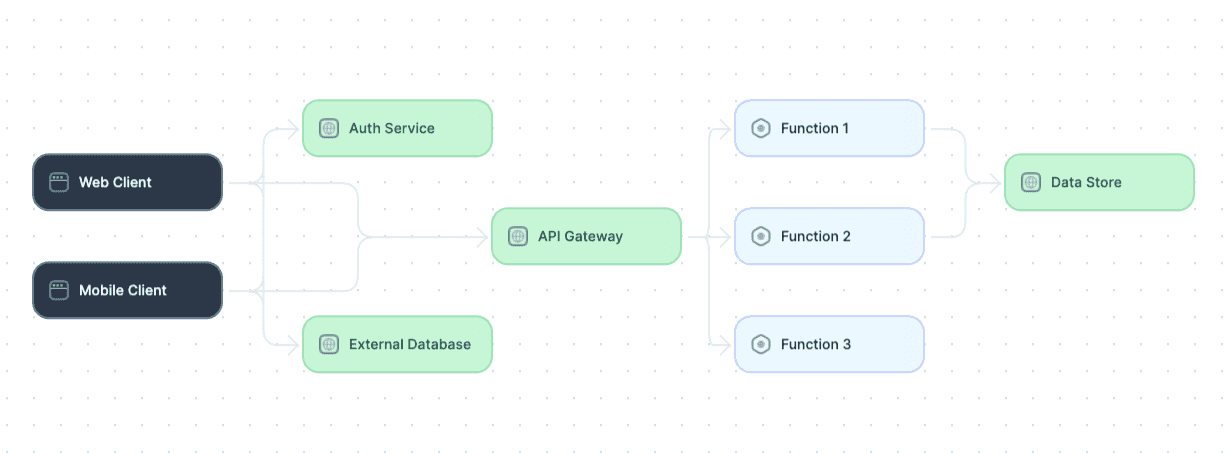Select the Auth Service node label
1226x453 pixels.
click(x=392, y=128)
